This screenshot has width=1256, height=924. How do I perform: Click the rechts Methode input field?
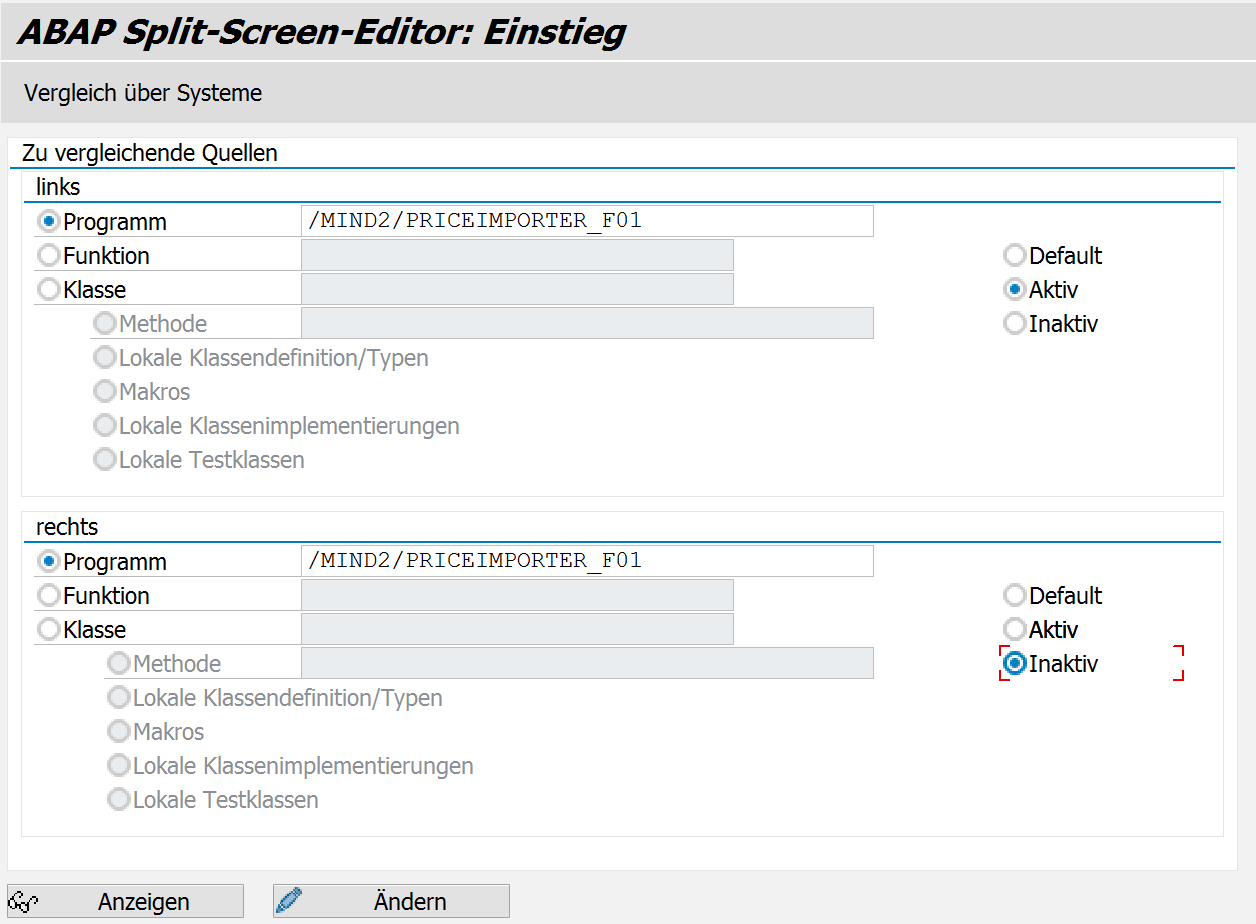point(587,663)
